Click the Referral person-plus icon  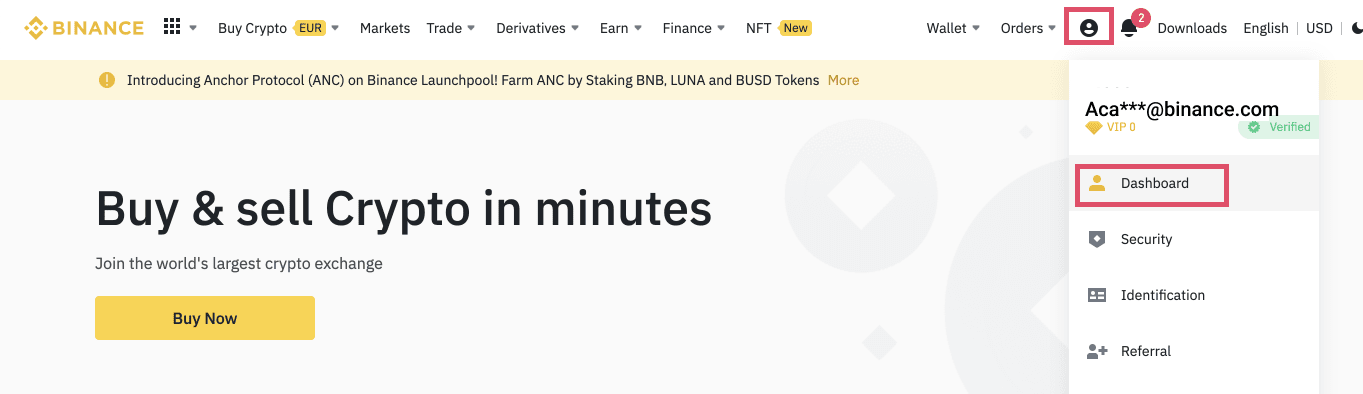[1097, 351]
